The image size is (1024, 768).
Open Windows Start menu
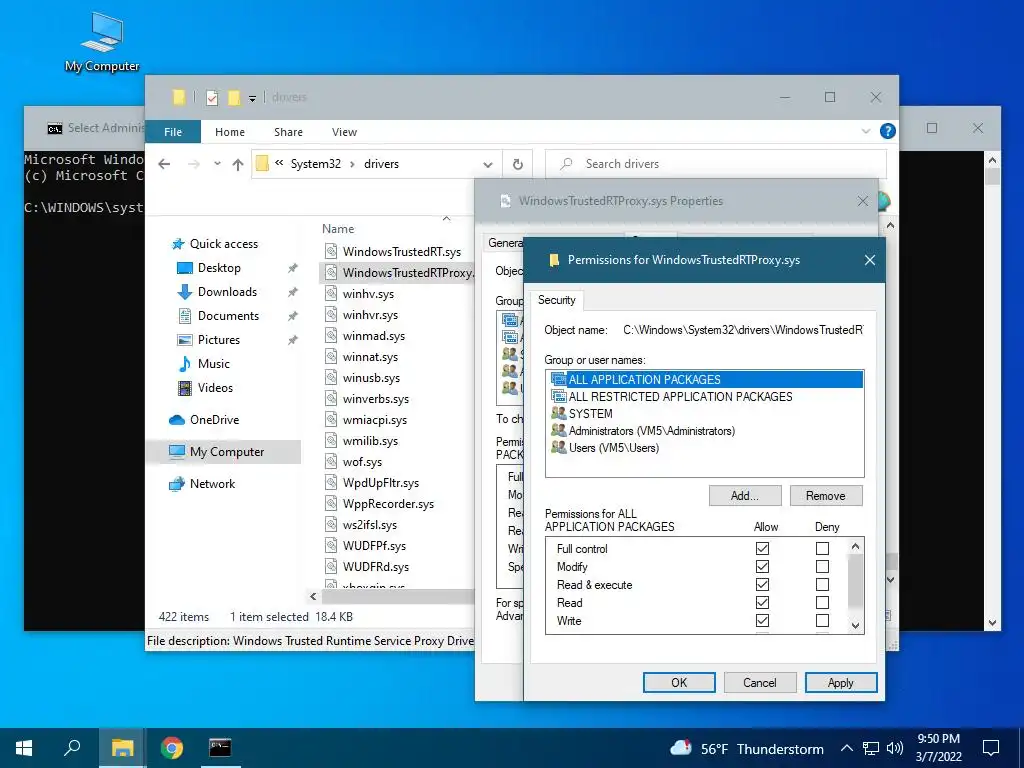pyautogui.click(x=24, y=748)
